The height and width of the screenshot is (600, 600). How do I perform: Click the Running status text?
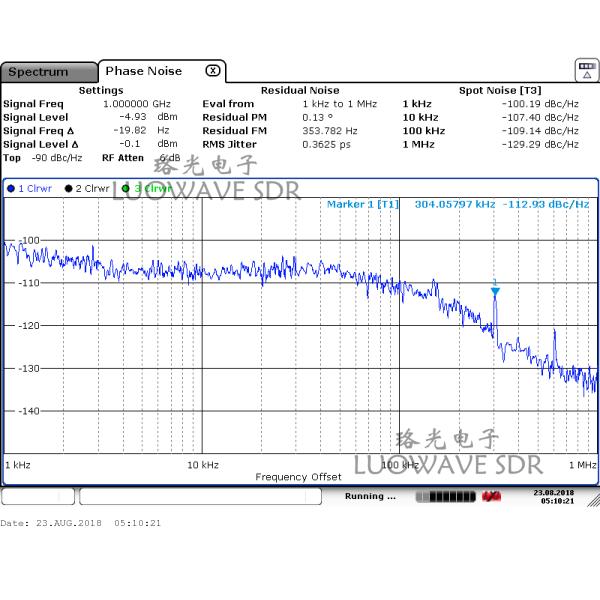point(370,496)
